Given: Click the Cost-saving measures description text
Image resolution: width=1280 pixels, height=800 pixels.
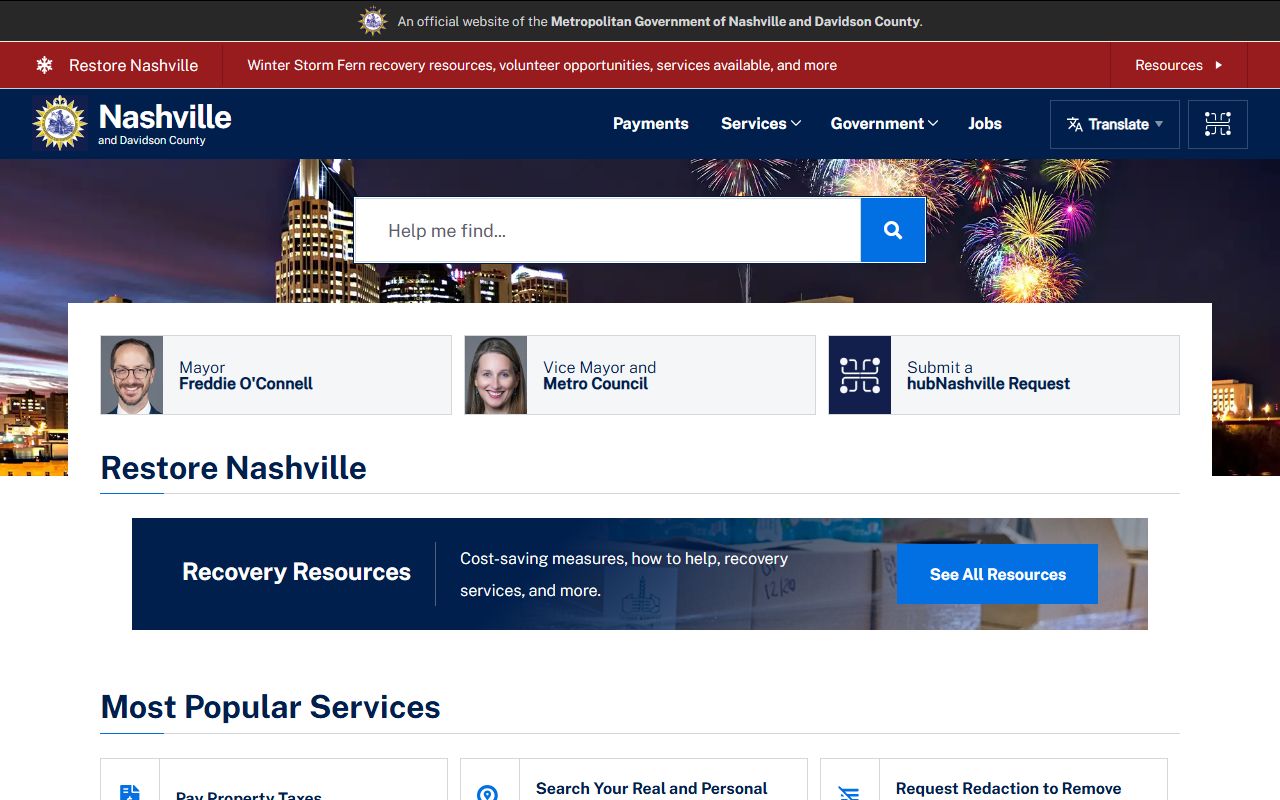Looking at the screenshot, I should 624,574.
